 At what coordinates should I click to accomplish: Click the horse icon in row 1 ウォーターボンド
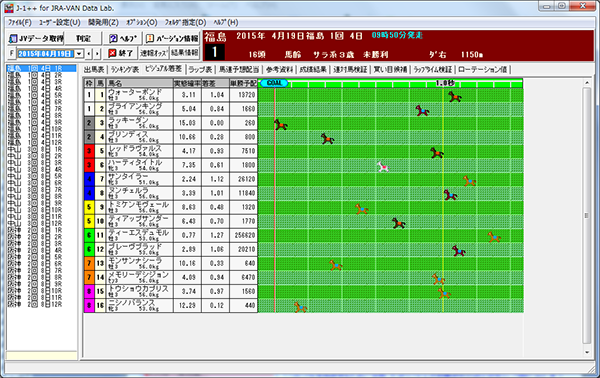pos(455,97)
